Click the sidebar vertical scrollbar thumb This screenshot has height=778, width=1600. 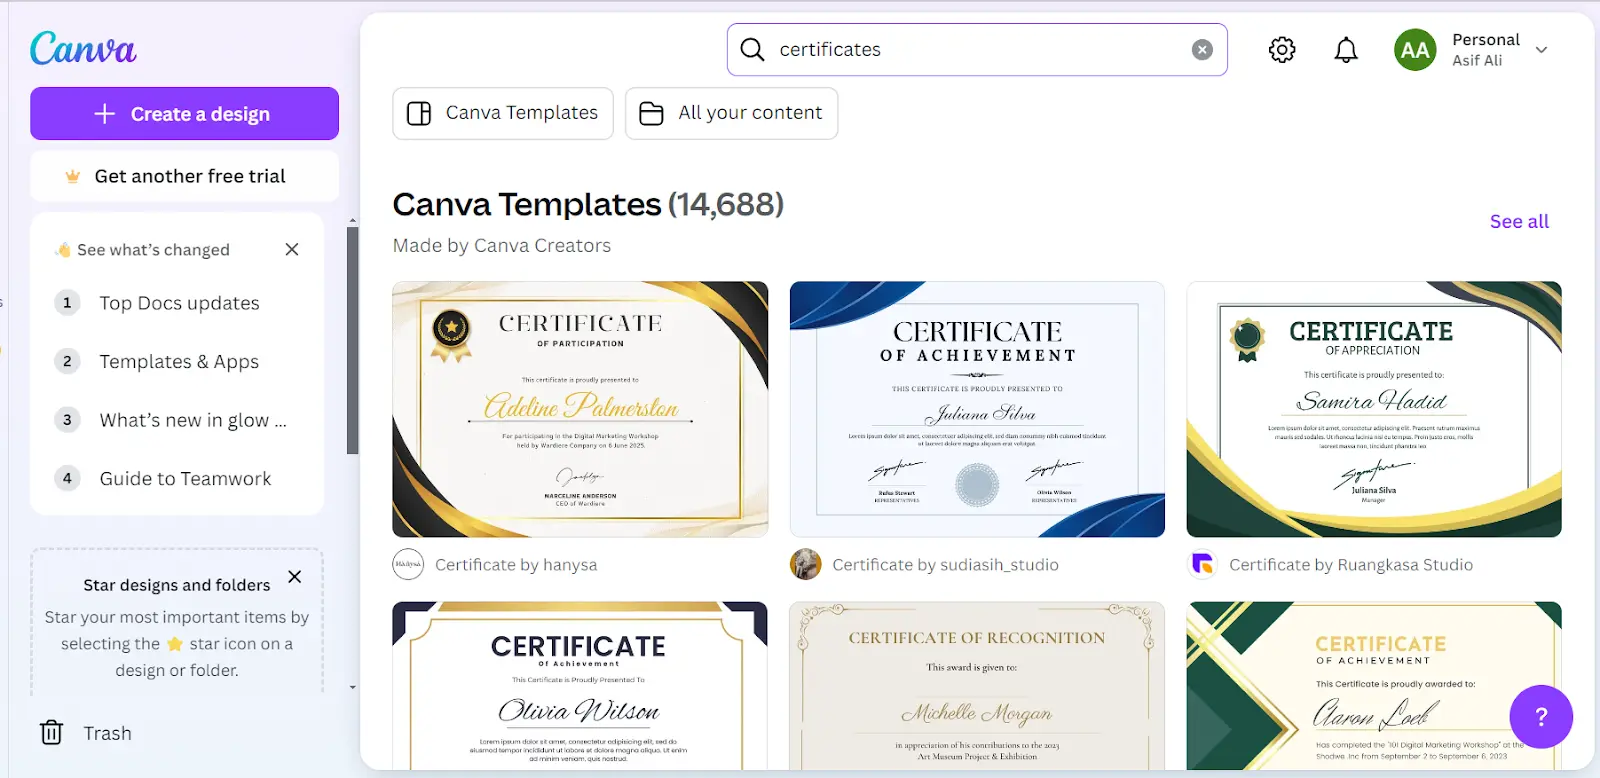click(x=352, y=340)
